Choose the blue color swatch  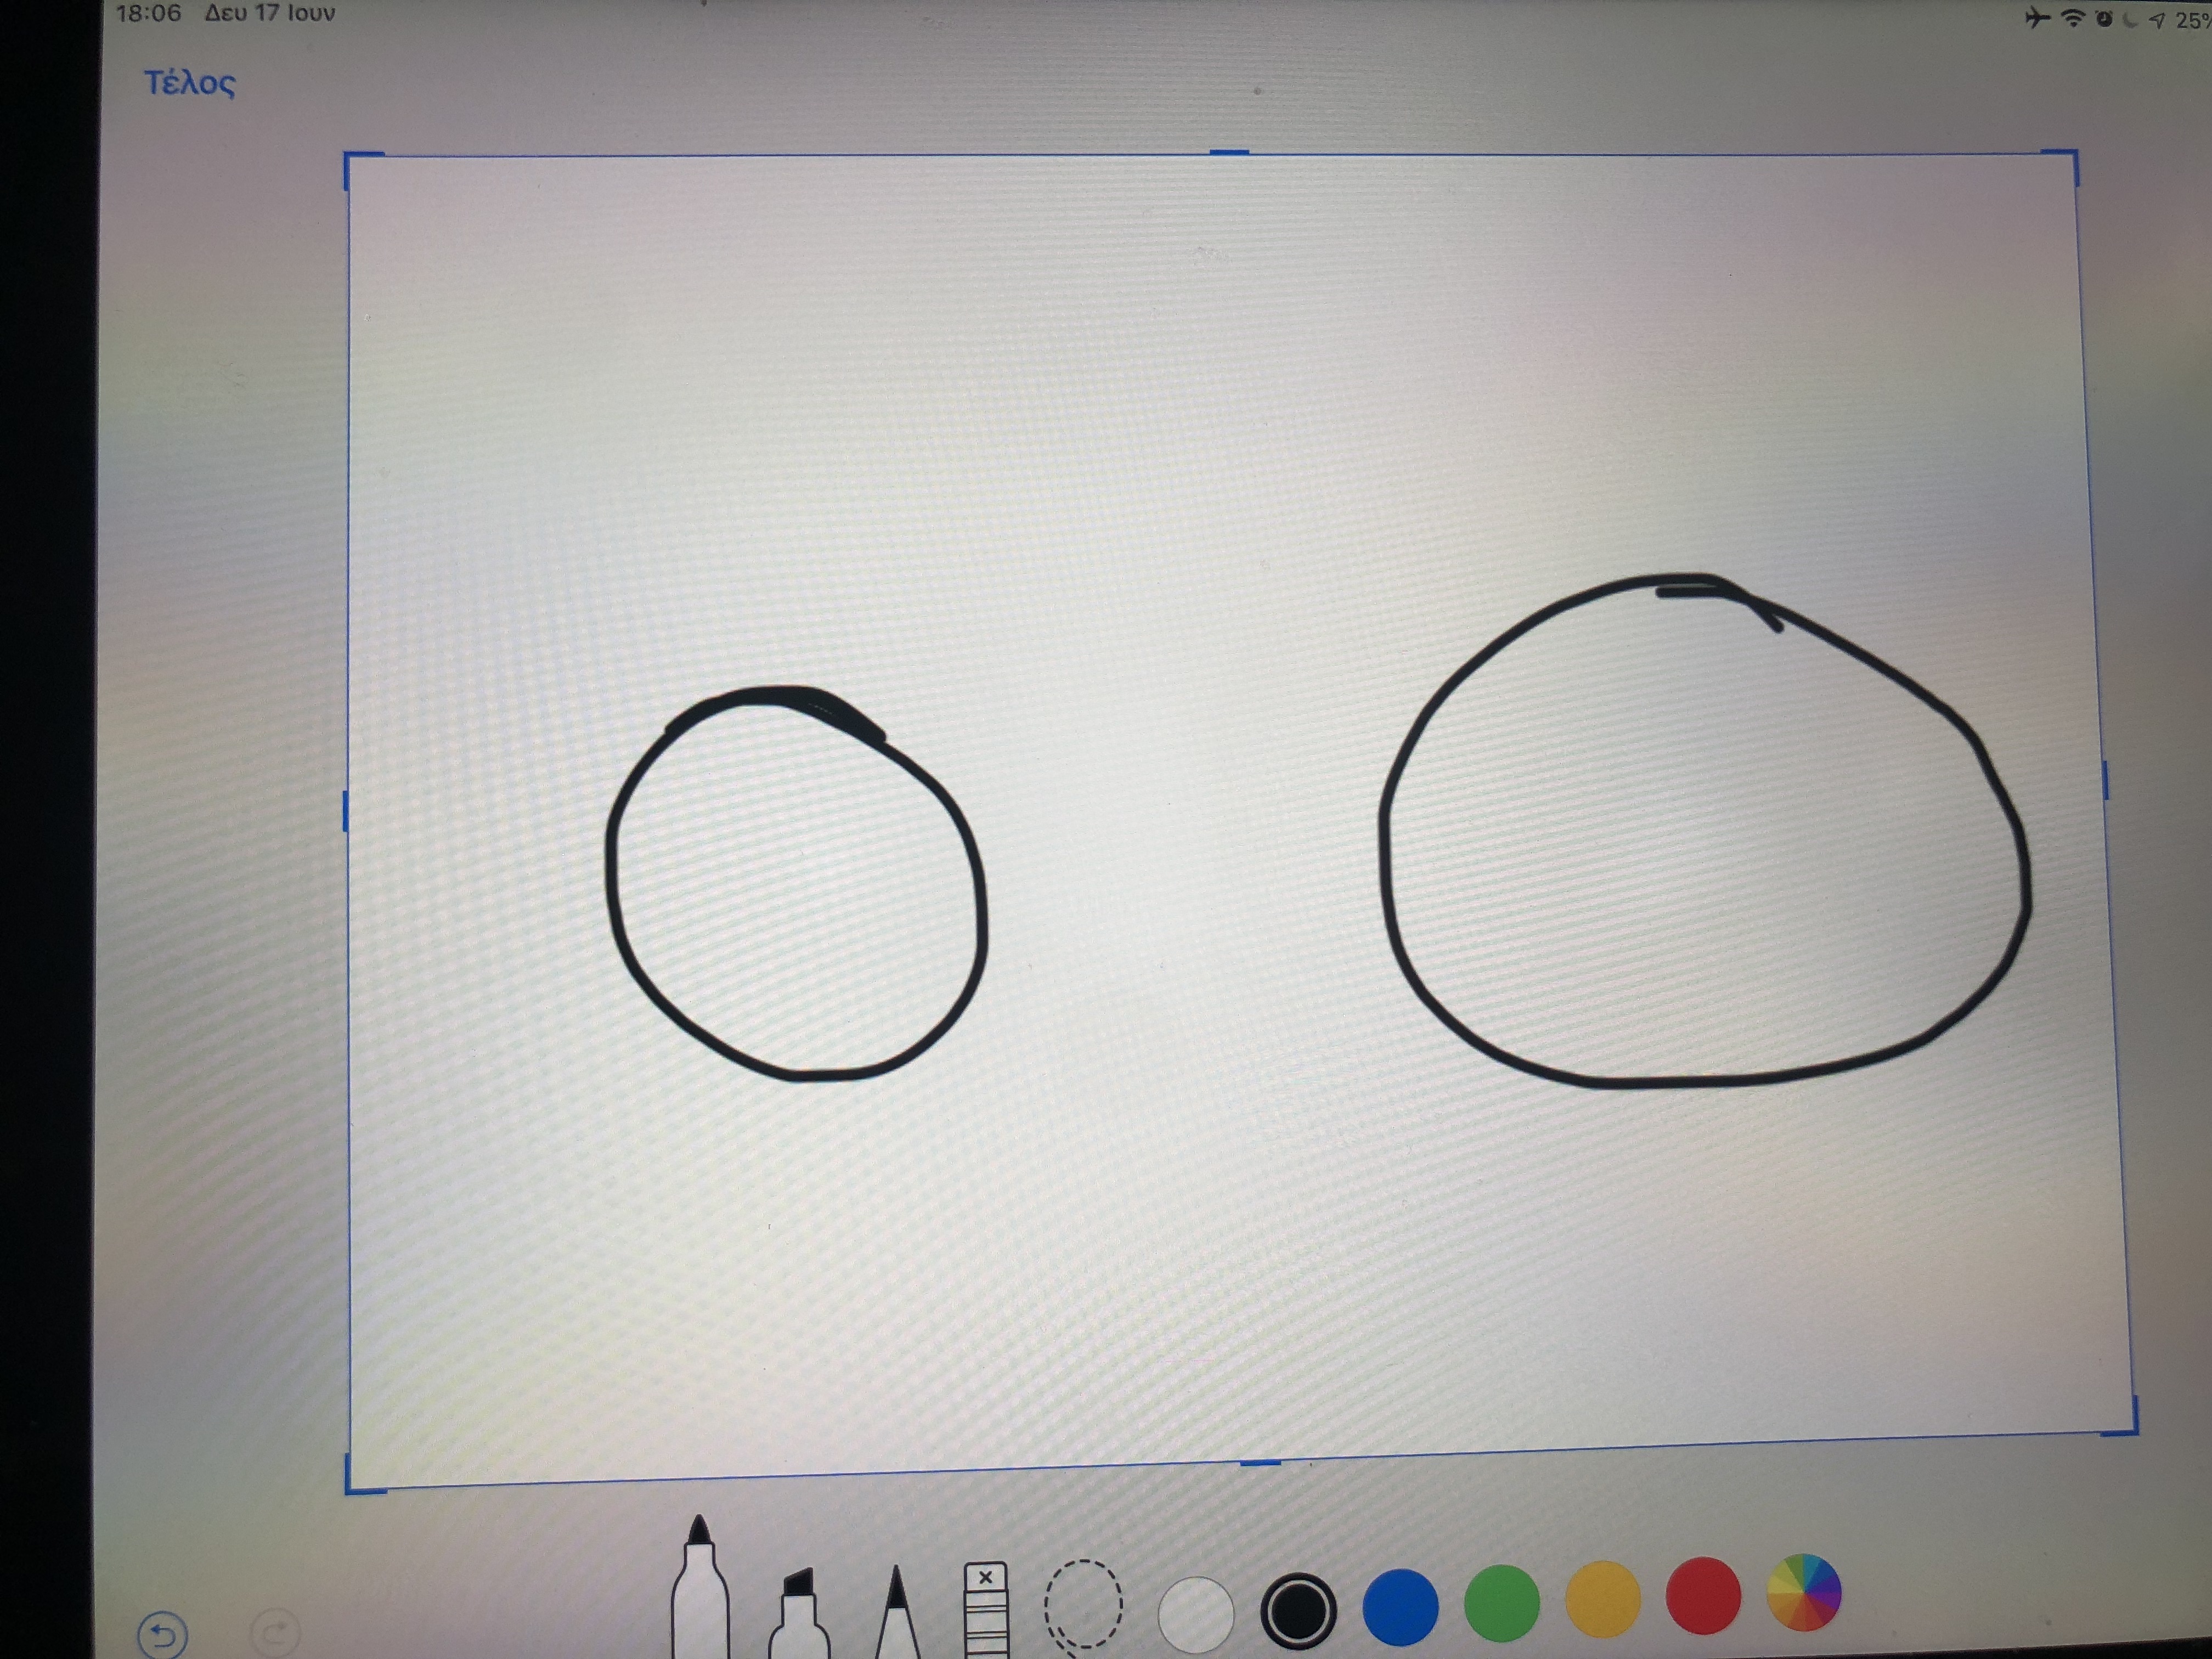(x=1400, y=1607)
